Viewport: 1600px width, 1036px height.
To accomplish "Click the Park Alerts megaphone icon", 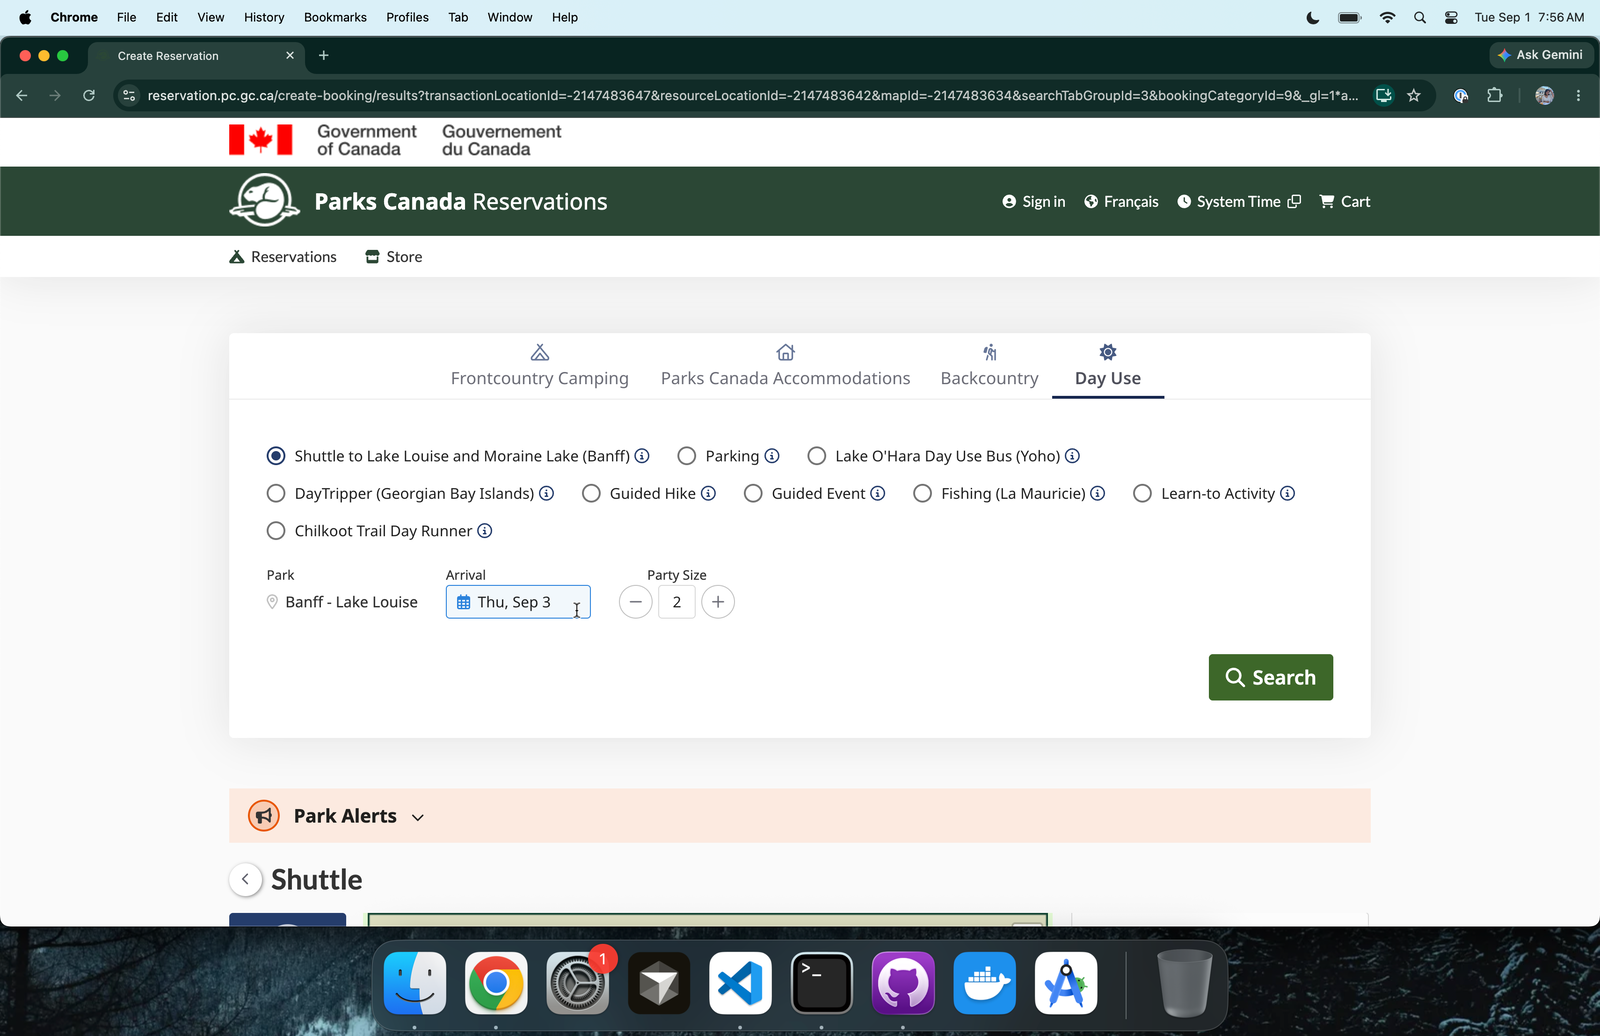I will point(264,816).
